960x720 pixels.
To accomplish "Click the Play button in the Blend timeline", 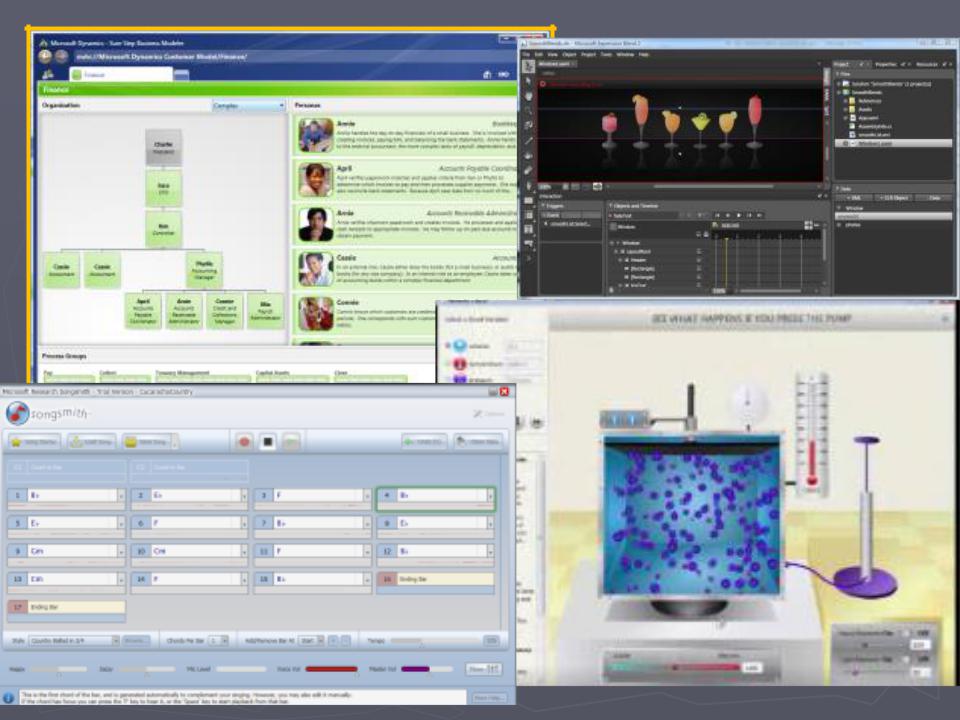I will 738,216.
